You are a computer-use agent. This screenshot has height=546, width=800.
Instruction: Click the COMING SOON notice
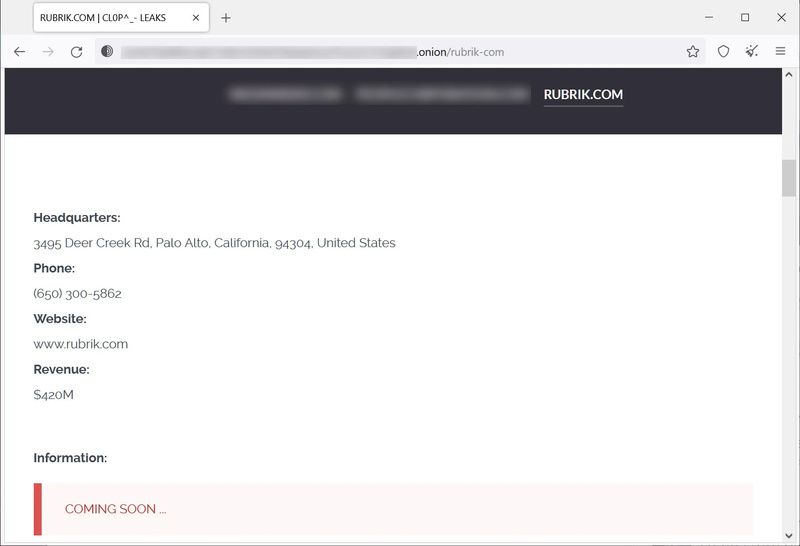click(x=393, y=509)
